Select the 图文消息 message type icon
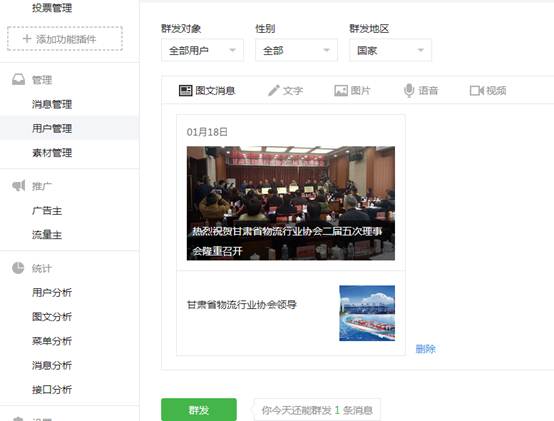The image size is (554, 421). coord(185,91)
